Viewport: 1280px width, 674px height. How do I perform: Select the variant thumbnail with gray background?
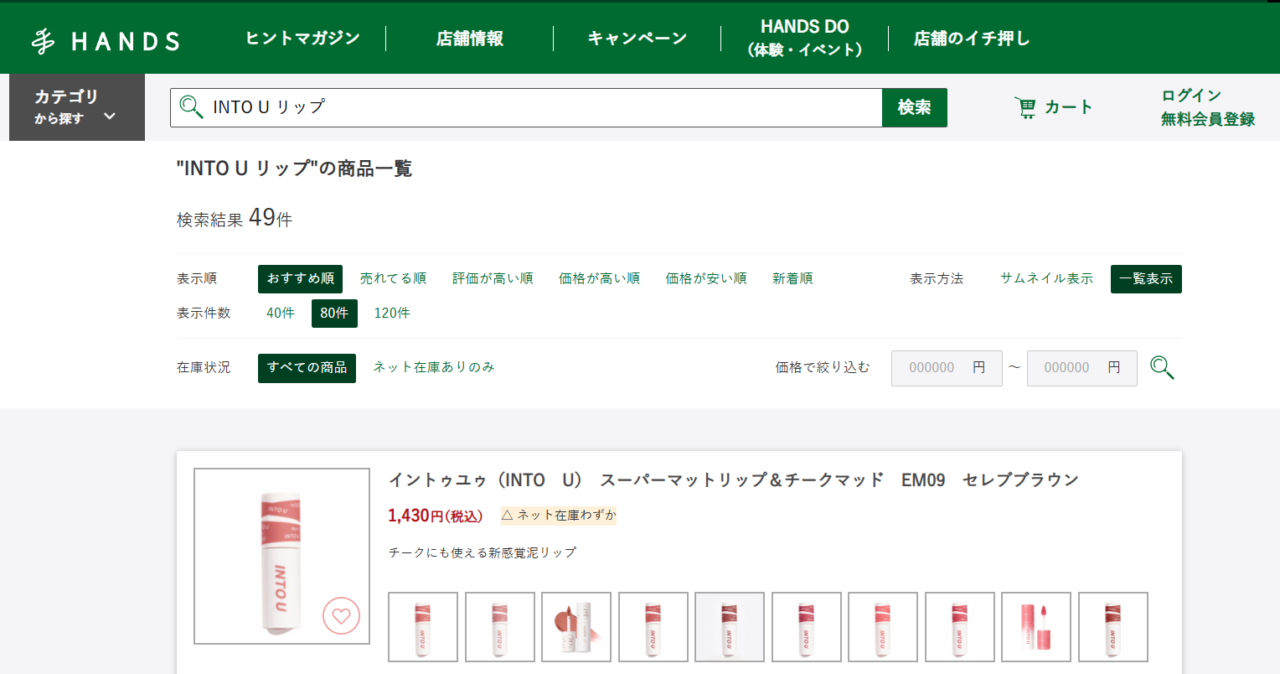[730, 627]
